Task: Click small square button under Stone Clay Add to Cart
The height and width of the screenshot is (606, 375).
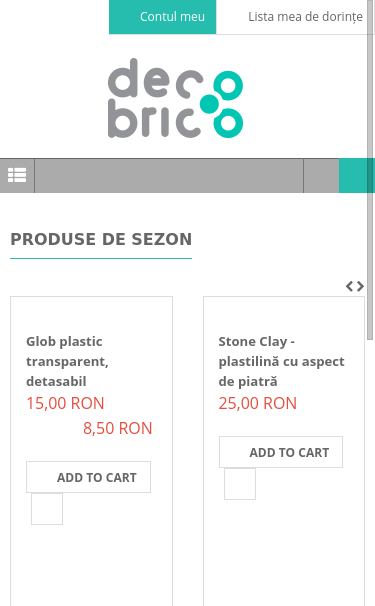Action: click(x=240, y=484)
